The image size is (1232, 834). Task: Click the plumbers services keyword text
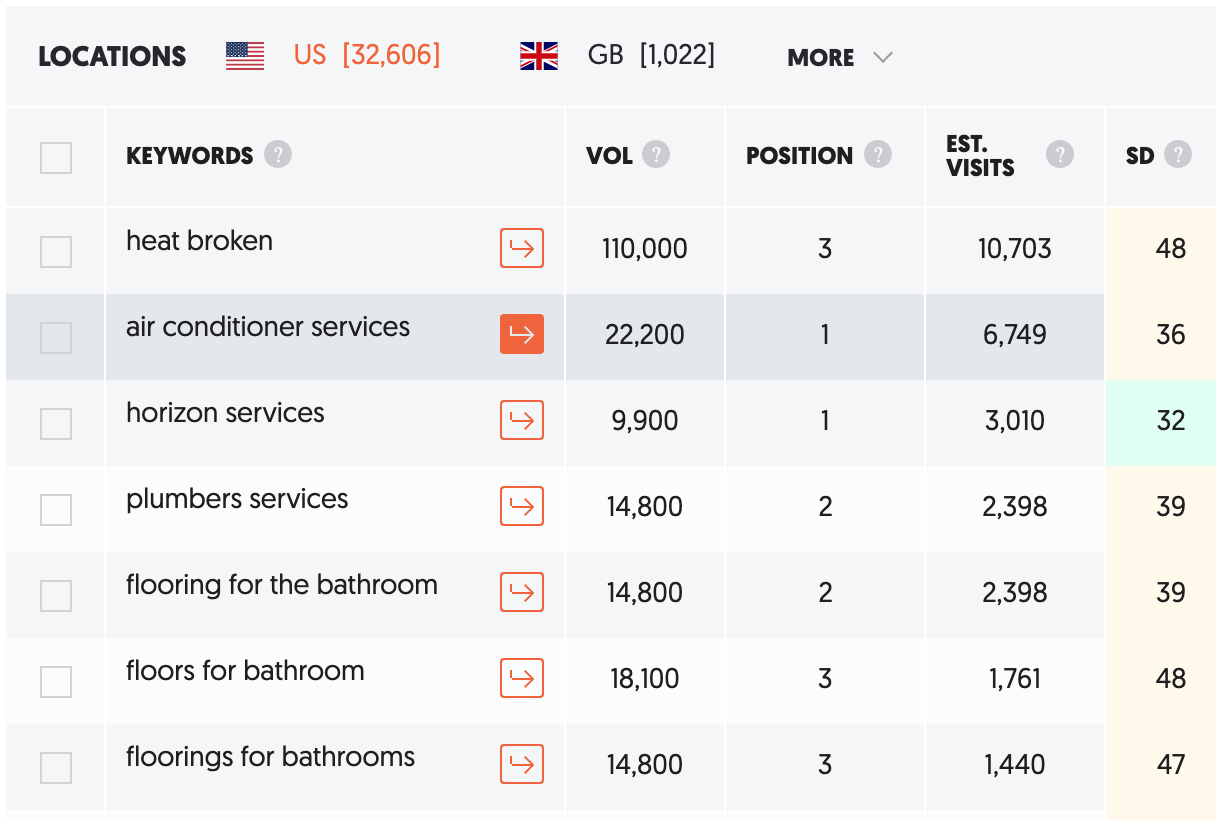click(x=237, y=499)
